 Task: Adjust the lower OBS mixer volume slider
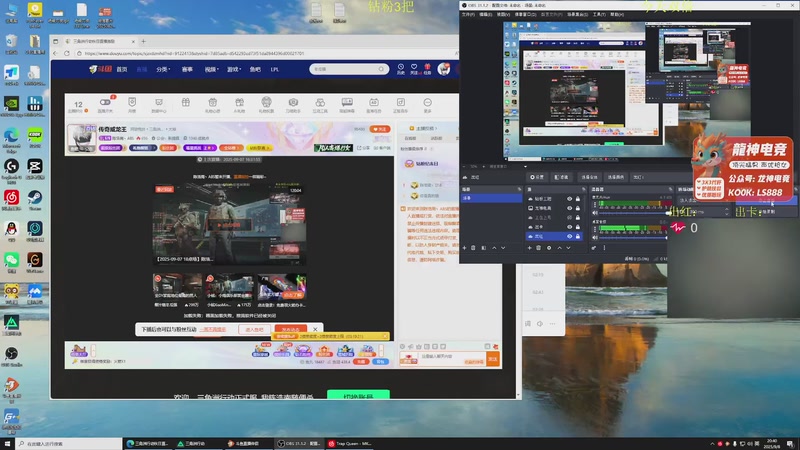634,238
